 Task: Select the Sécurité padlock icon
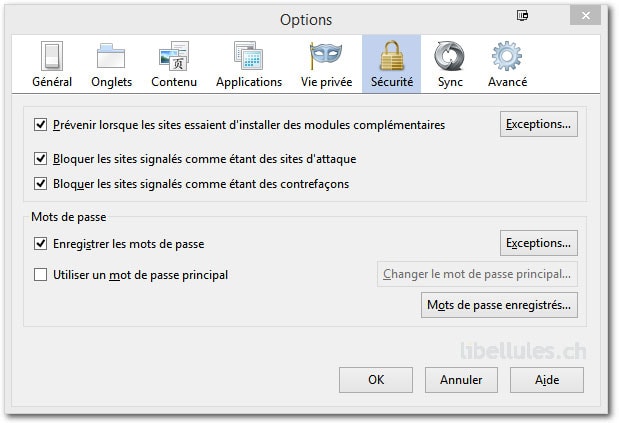click(392, 56)
